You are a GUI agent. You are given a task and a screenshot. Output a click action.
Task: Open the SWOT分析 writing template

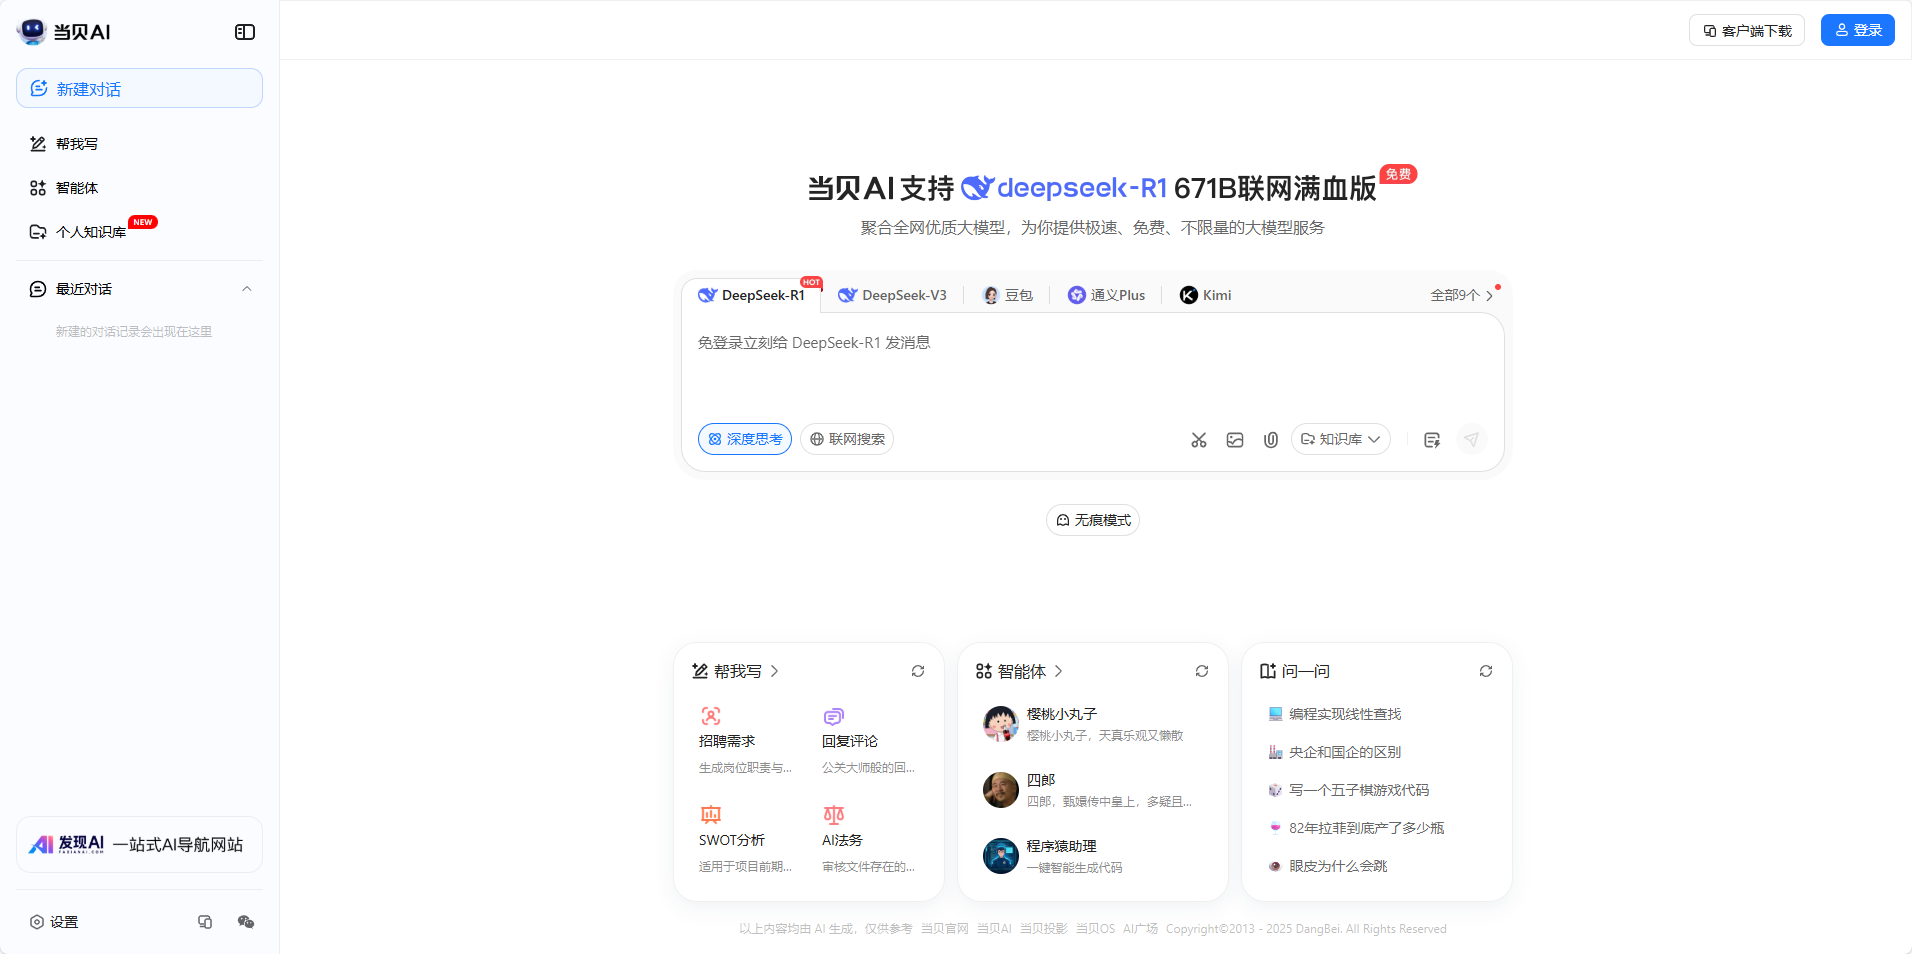tap(745, 839)
